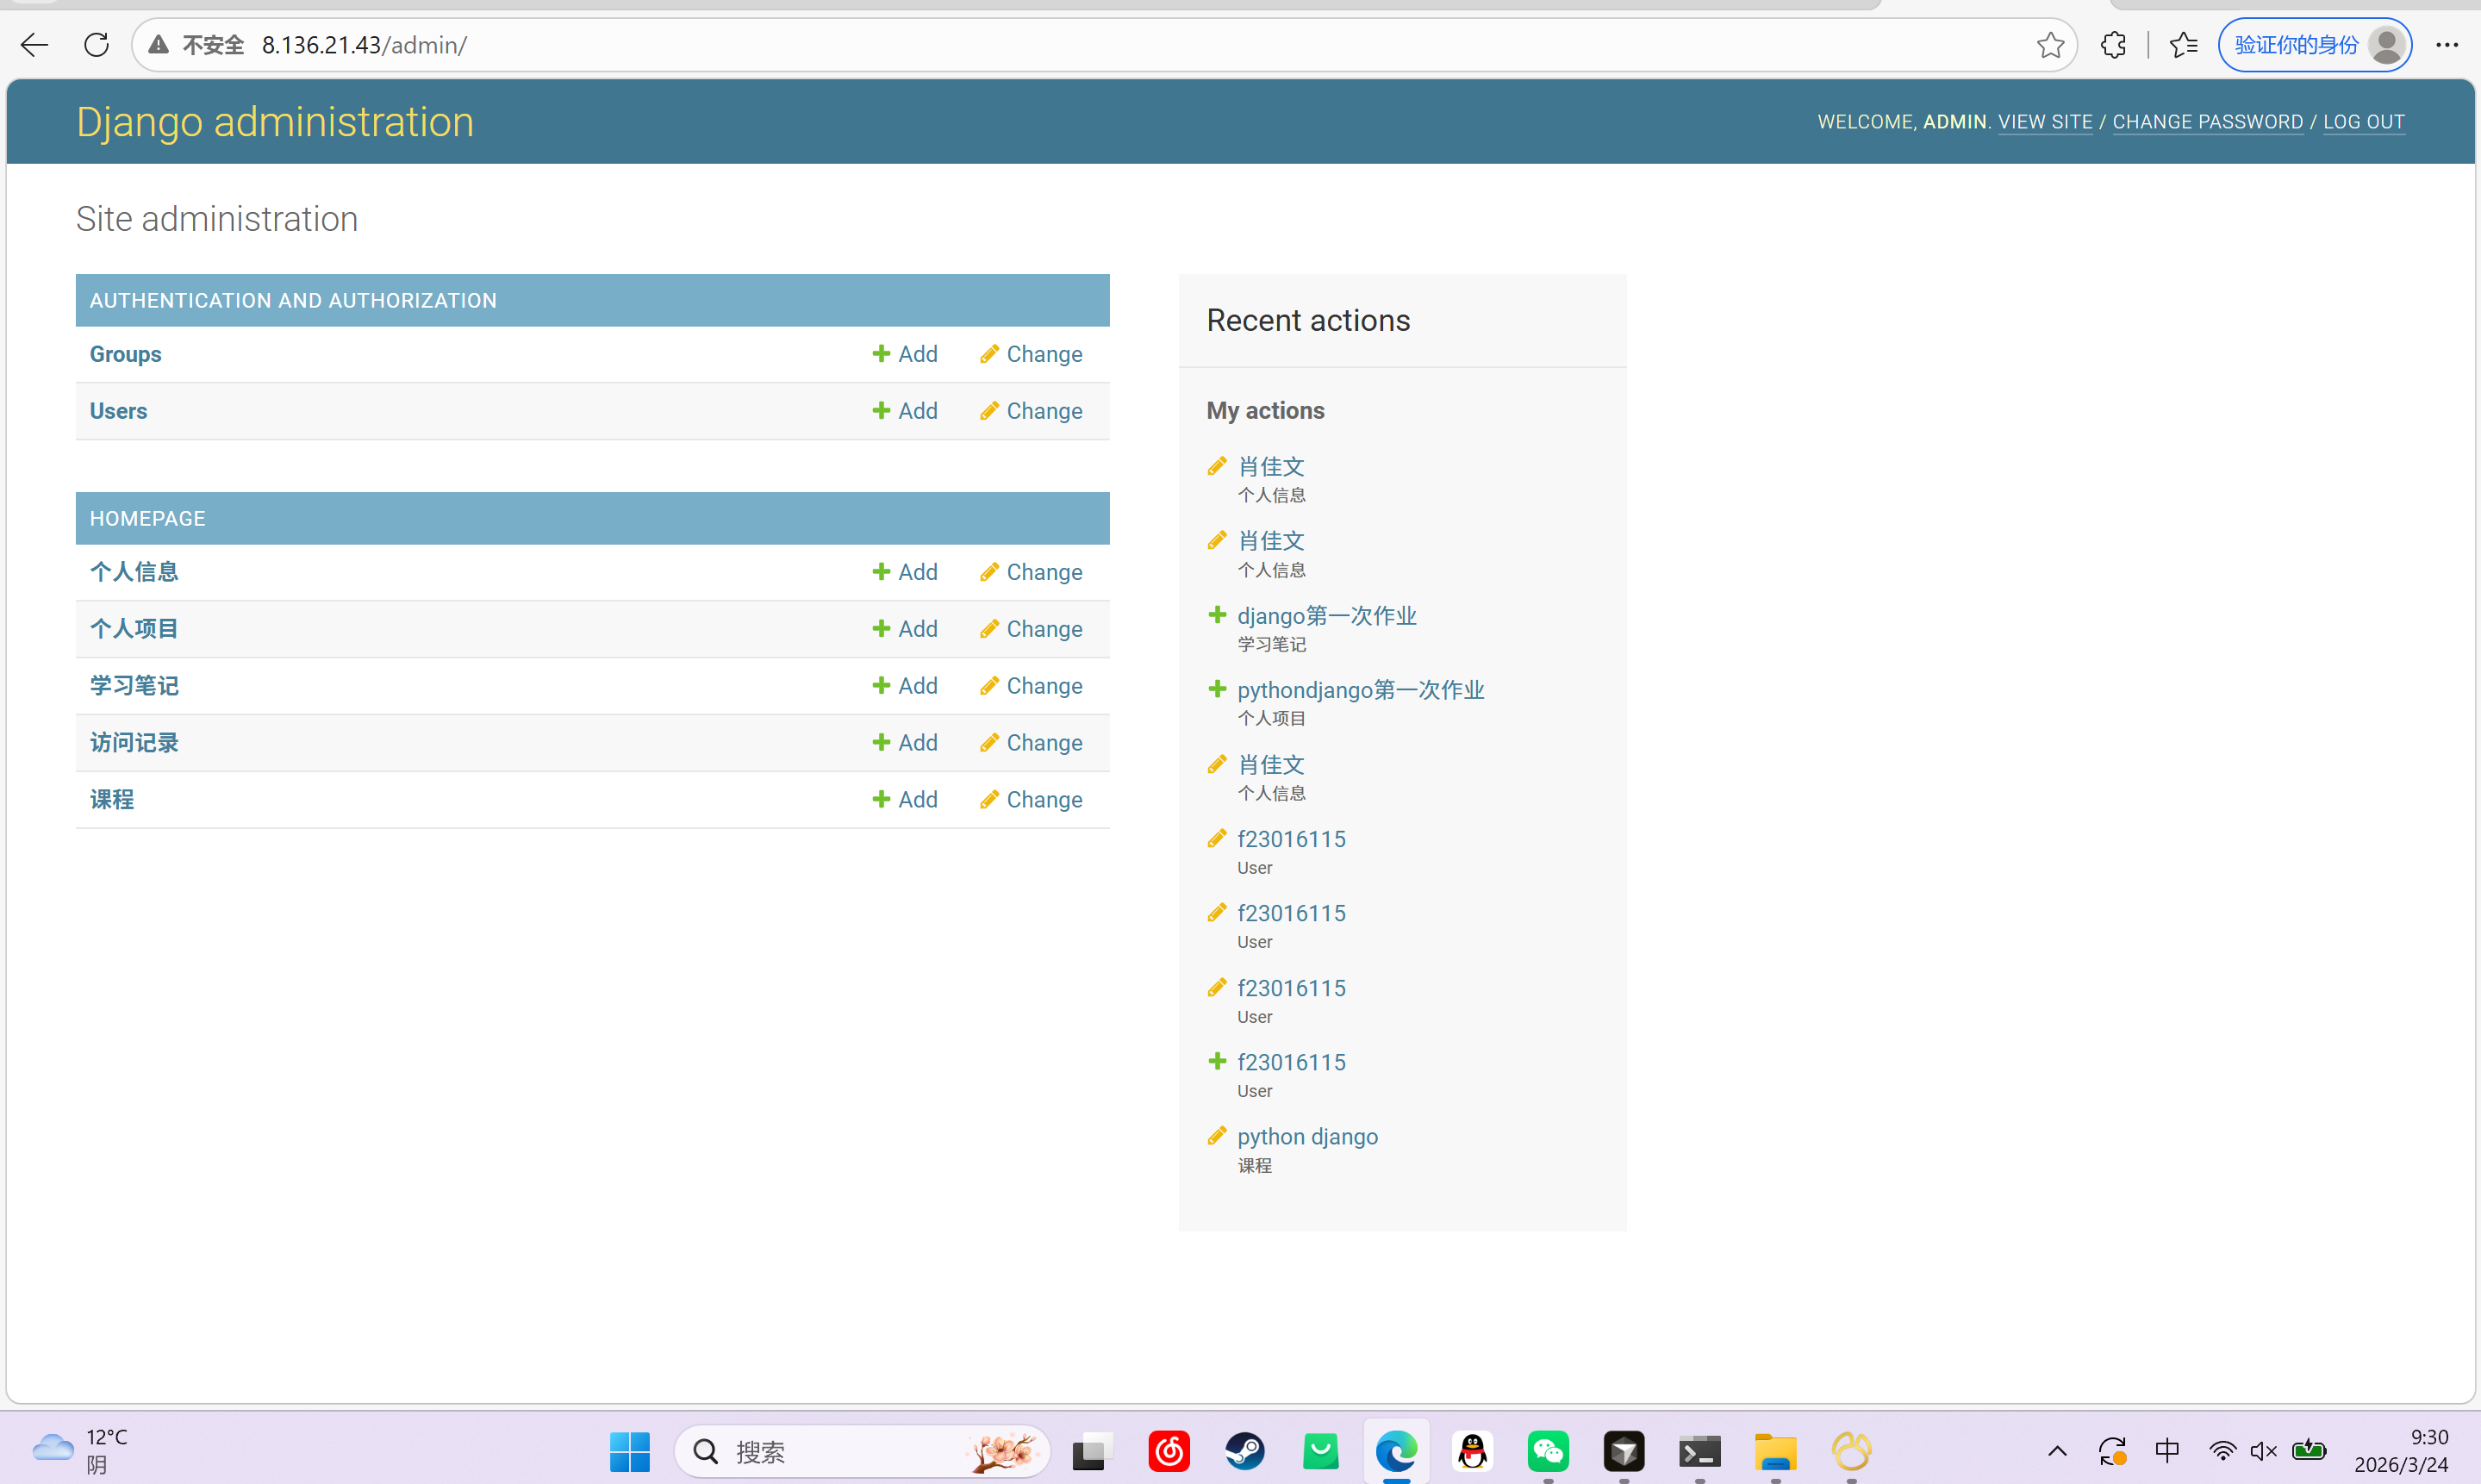The image size is (2481, 1484).
Task: Click Add for 学习笔记
Action: tap(905, 686)
